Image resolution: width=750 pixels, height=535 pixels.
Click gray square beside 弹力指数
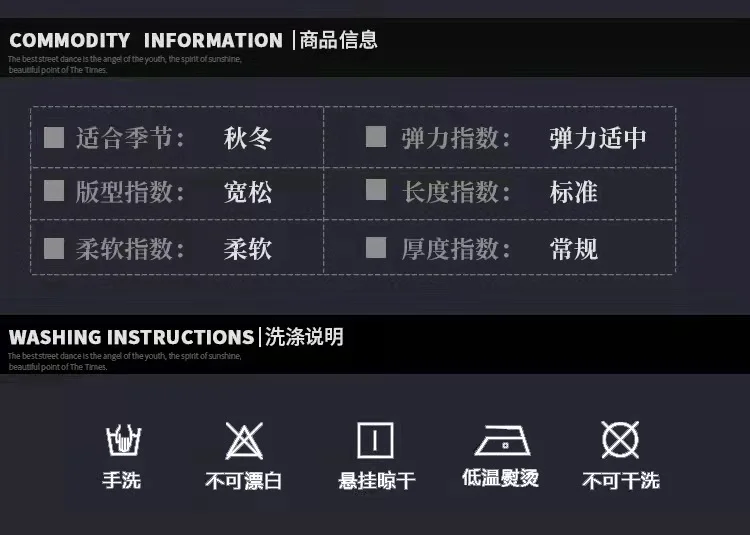point(376,137)
